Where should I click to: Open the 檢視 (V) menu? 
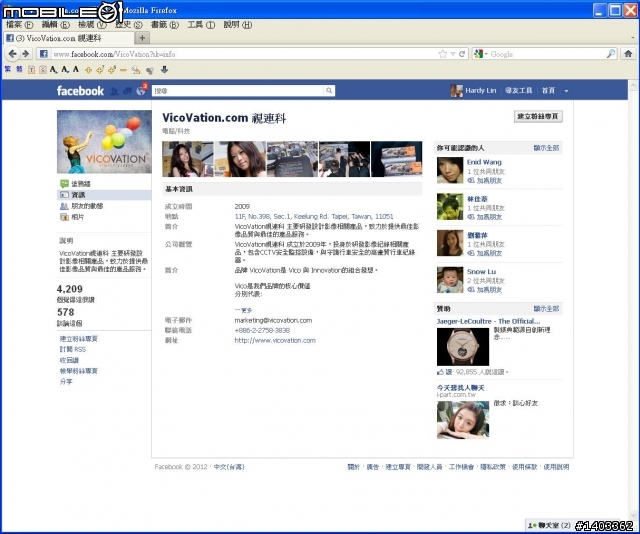[x=92, y=25]
